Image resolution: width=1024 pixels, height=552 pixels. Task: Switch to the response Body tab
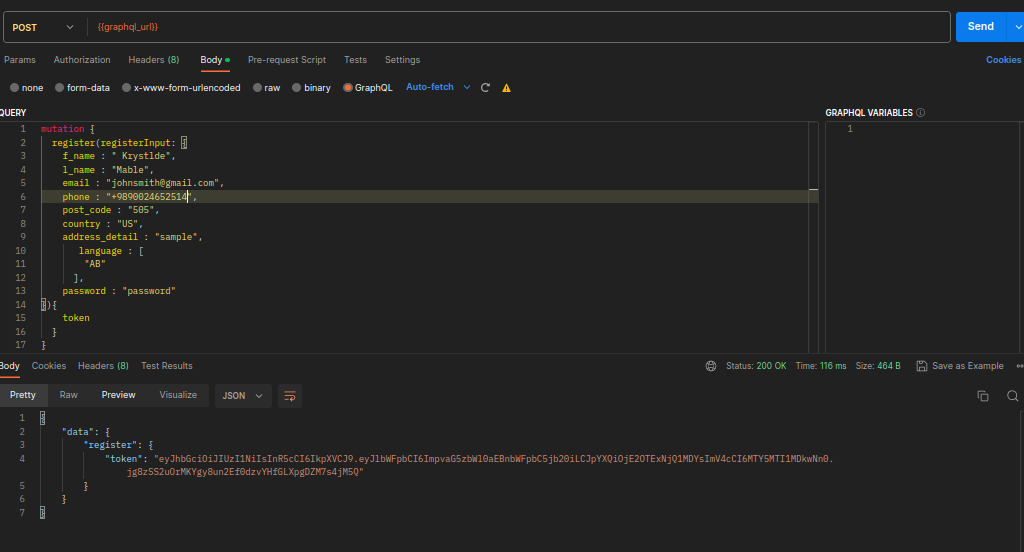tap(10, 366)
